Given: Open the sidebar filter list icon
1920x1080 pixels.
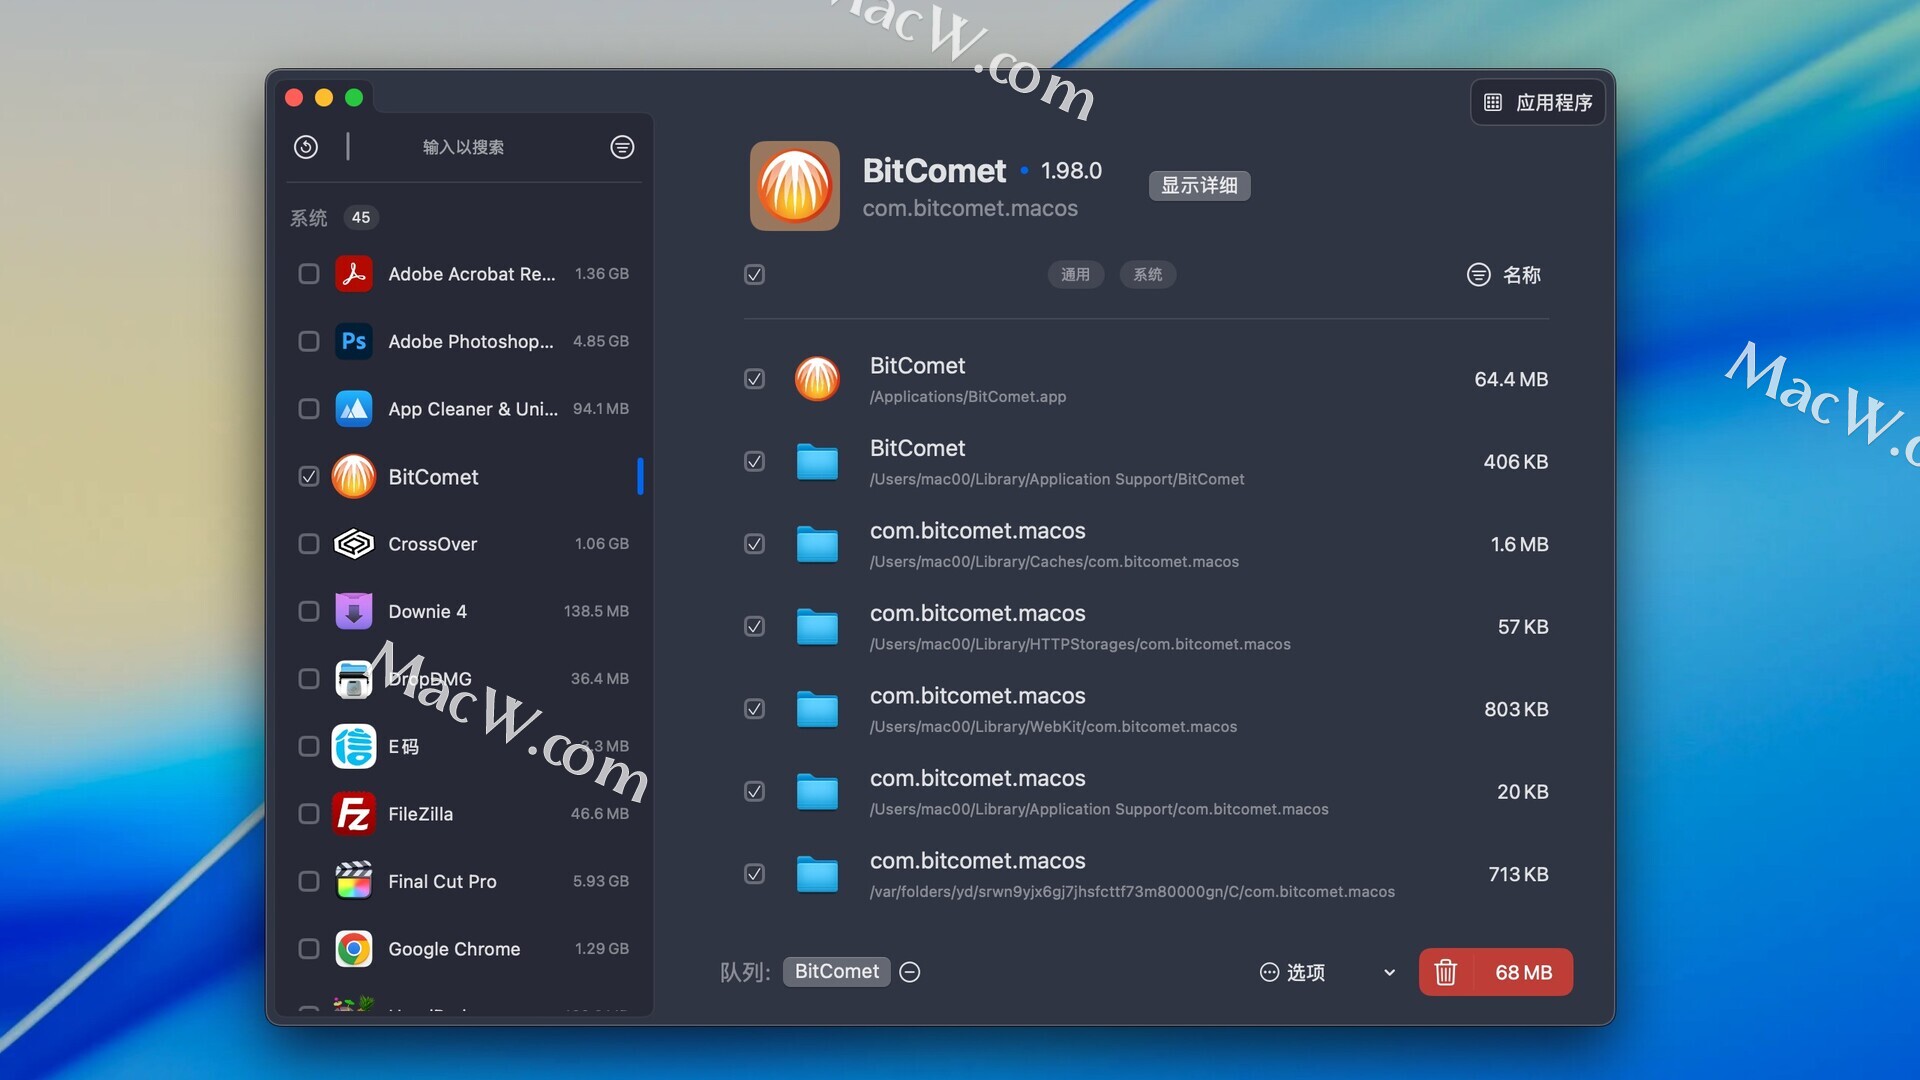Looking at the screenshot, I should [x=622, y=147].
